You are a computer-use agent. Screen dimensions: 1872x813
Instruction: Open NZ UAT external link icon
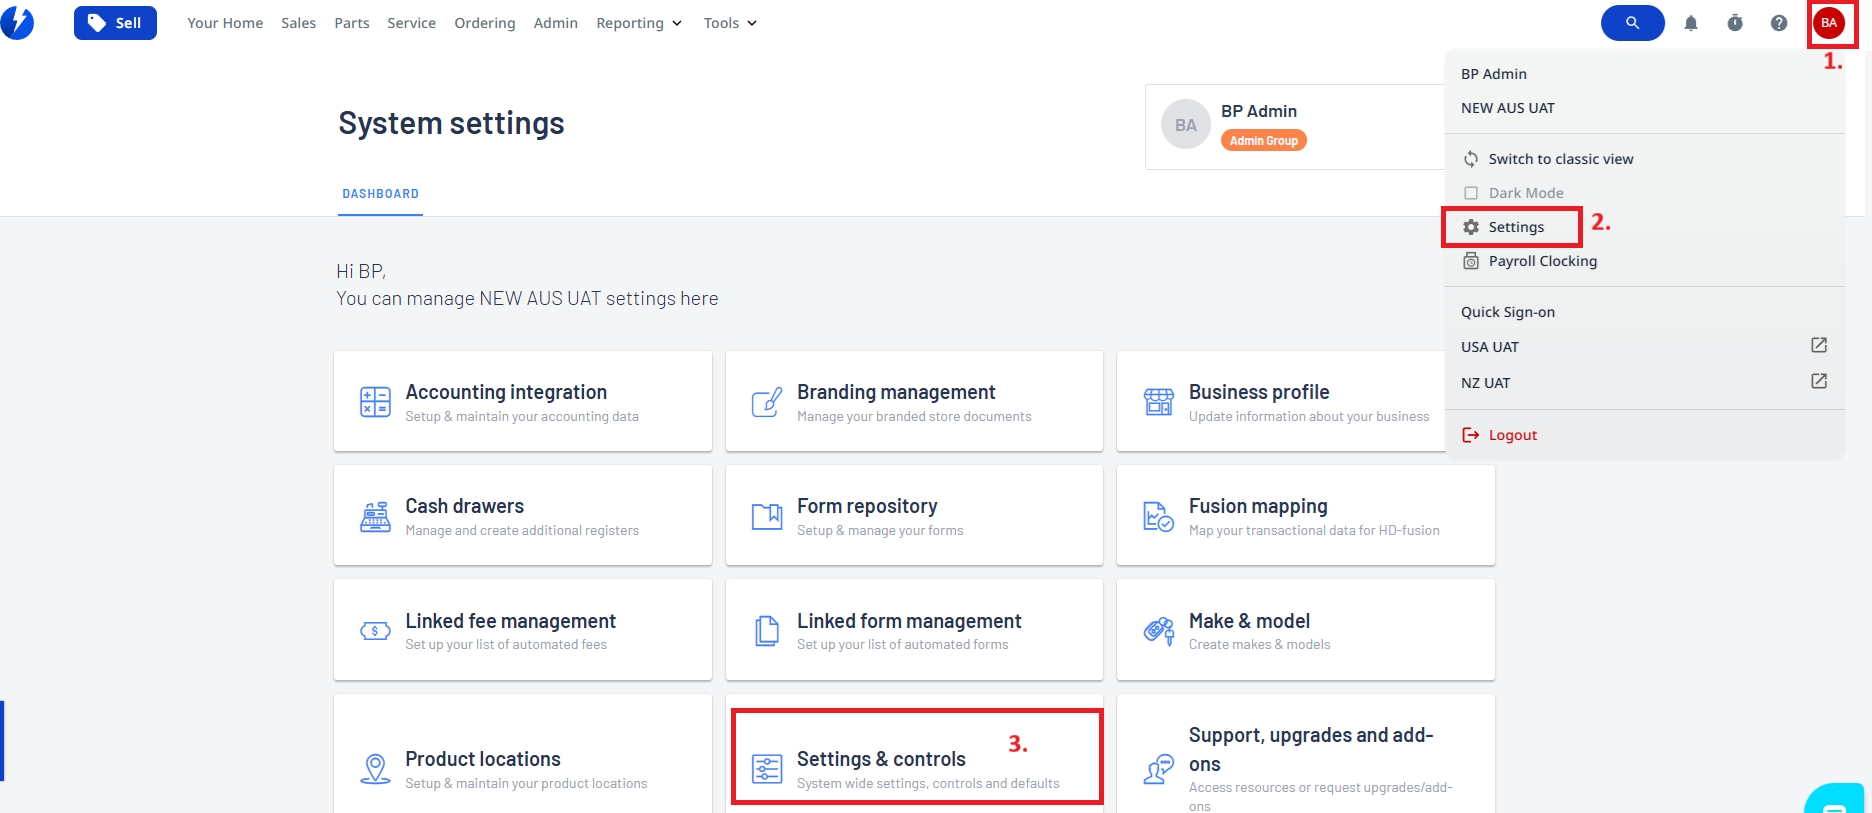(x=1819, y=381)
